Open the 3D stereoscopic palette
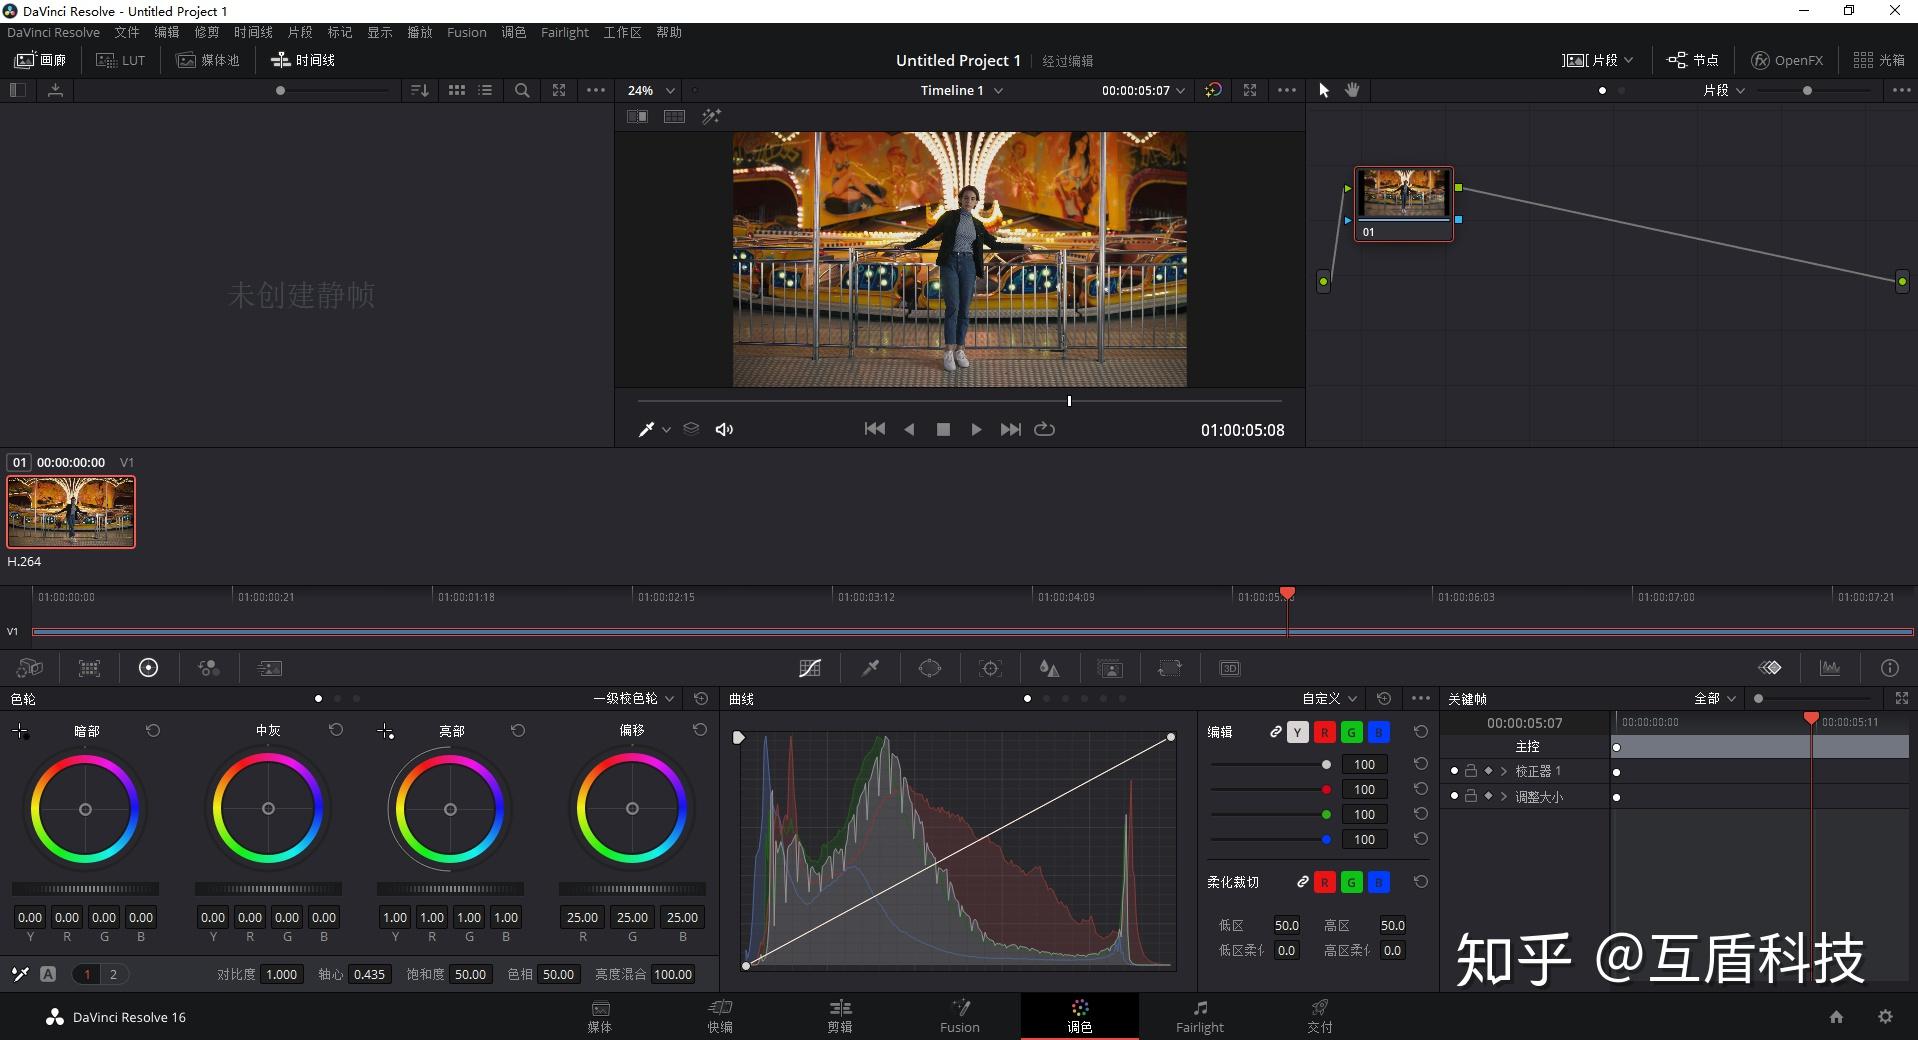This screenshot has width=1918, height=1040. pyautogui.click(x=1230, y=668)
